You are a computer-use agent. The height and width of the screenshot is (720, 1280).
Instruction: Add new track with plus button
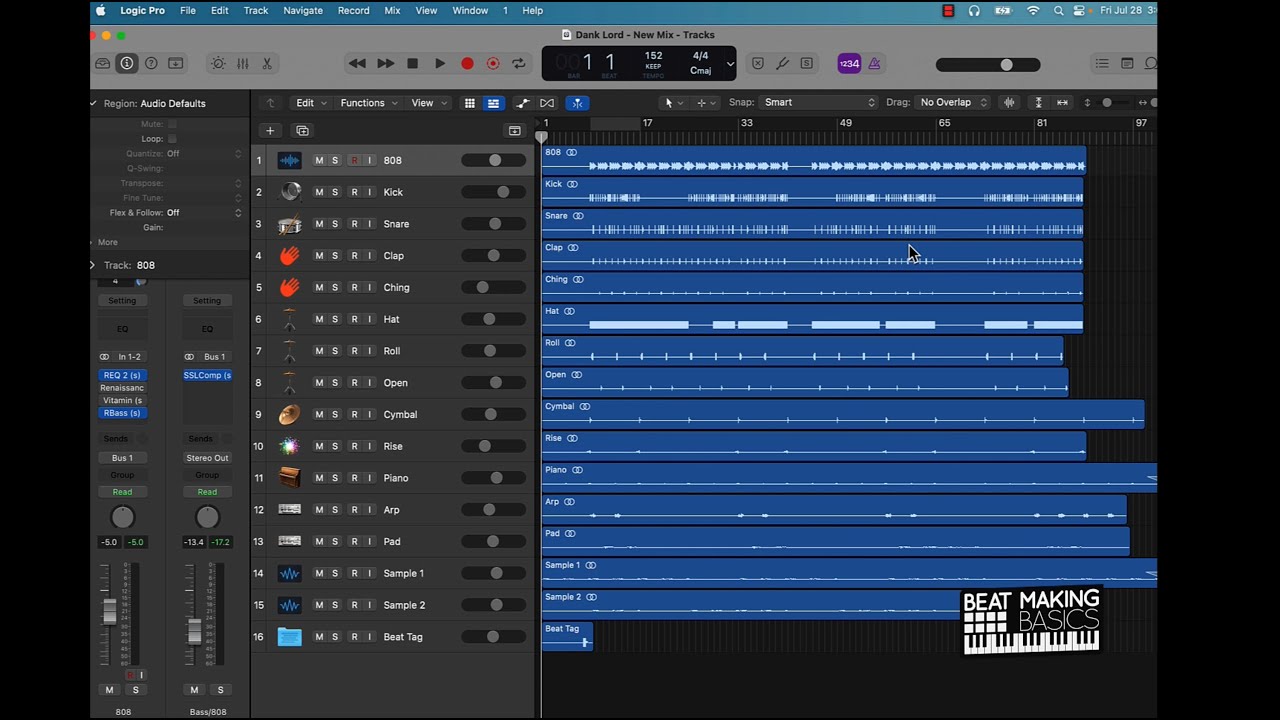(x=270, y=130)
